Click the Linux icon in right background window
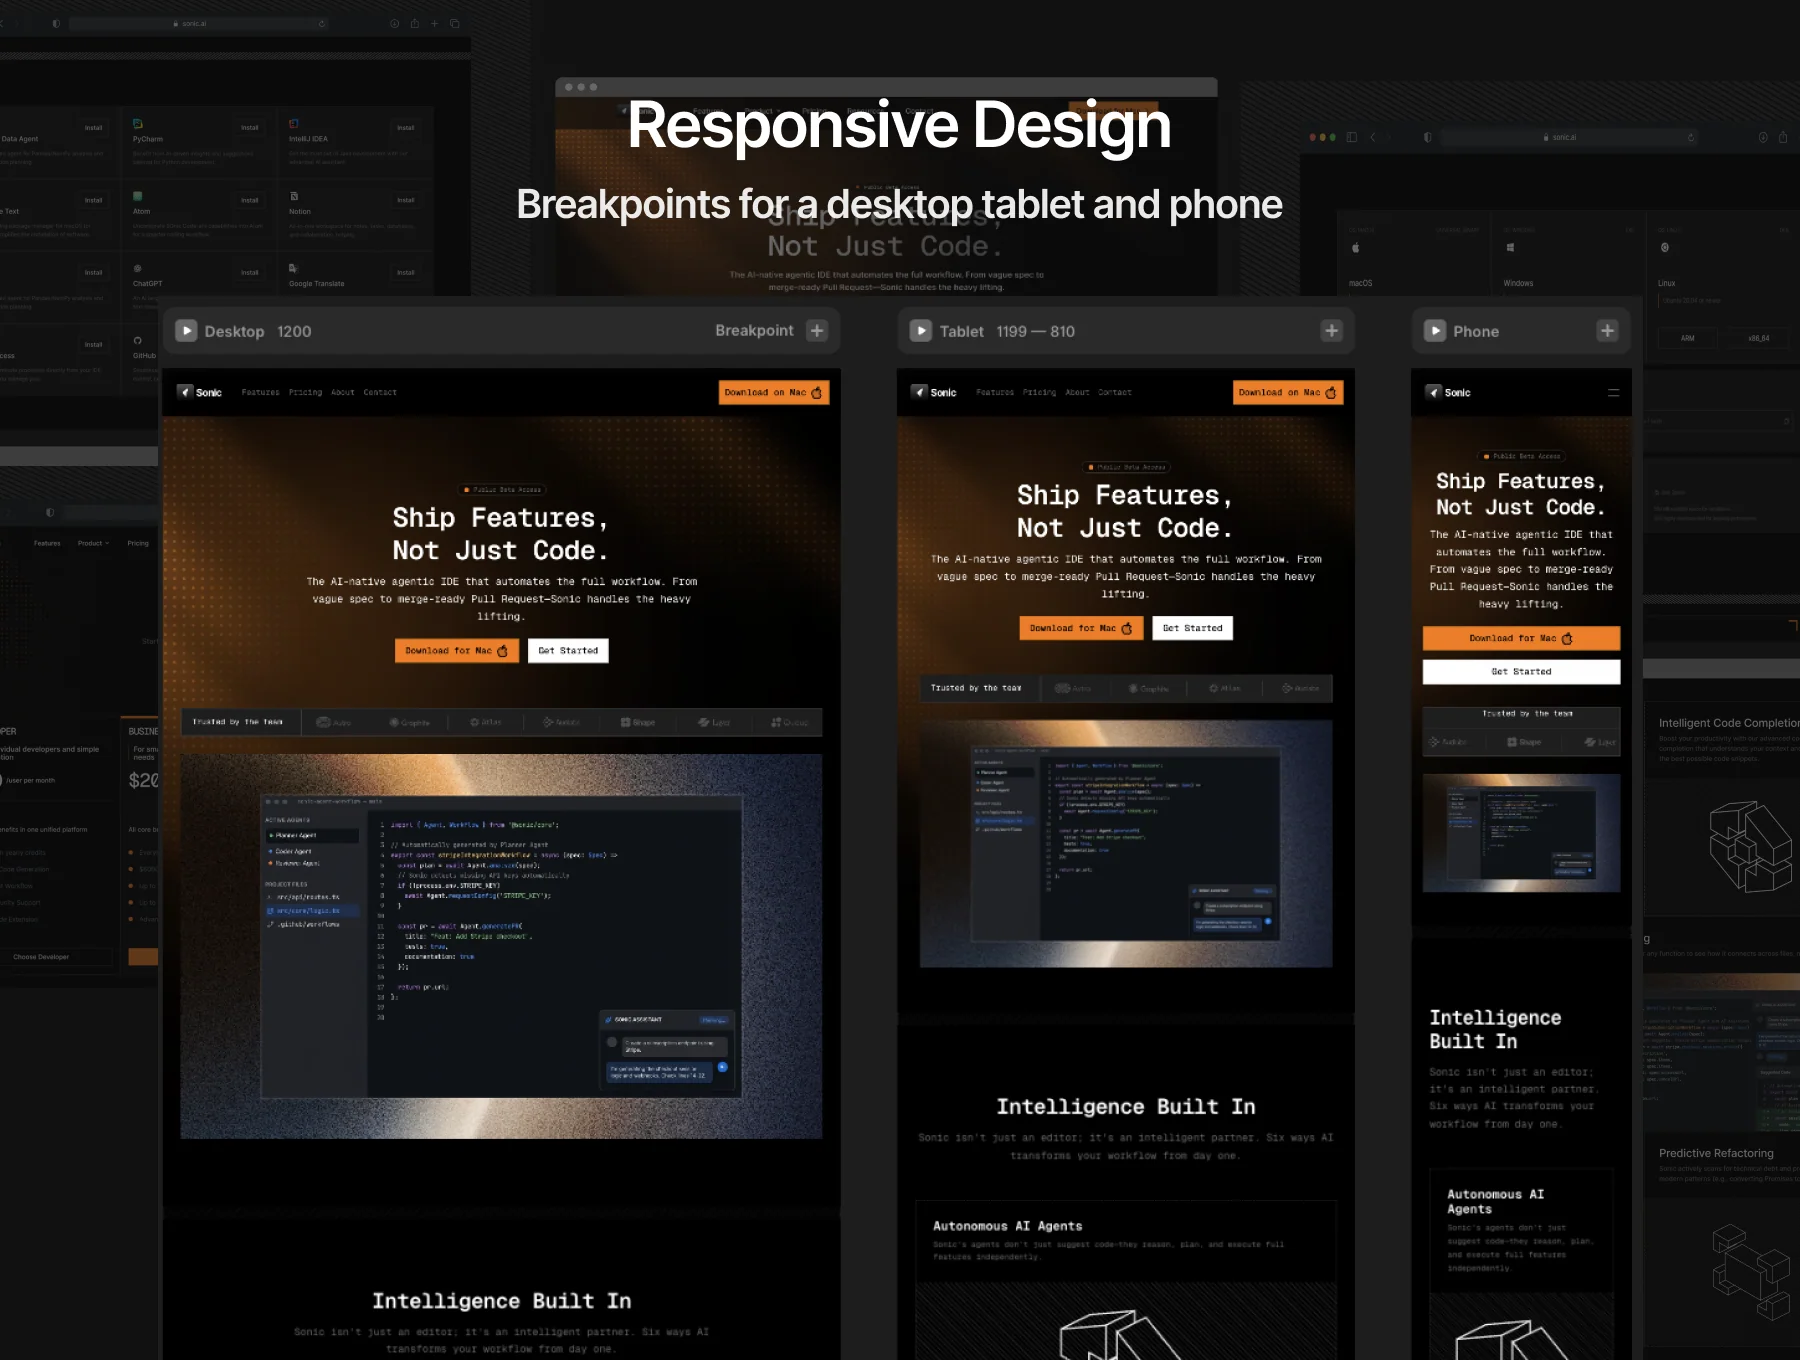Viewport: 1800px width, 1360px height. coord(1665,247)
